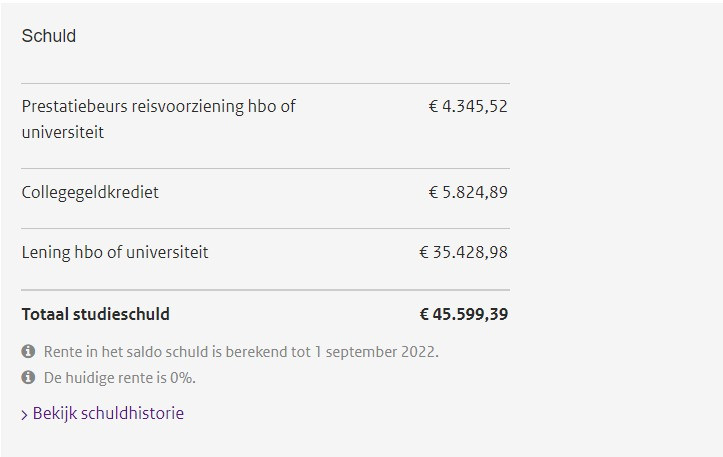The height and width of the screenshot is (457, 723).
Task: Click the Prestatiebeurs reisvoorziening row label
Action: (159, 119)
